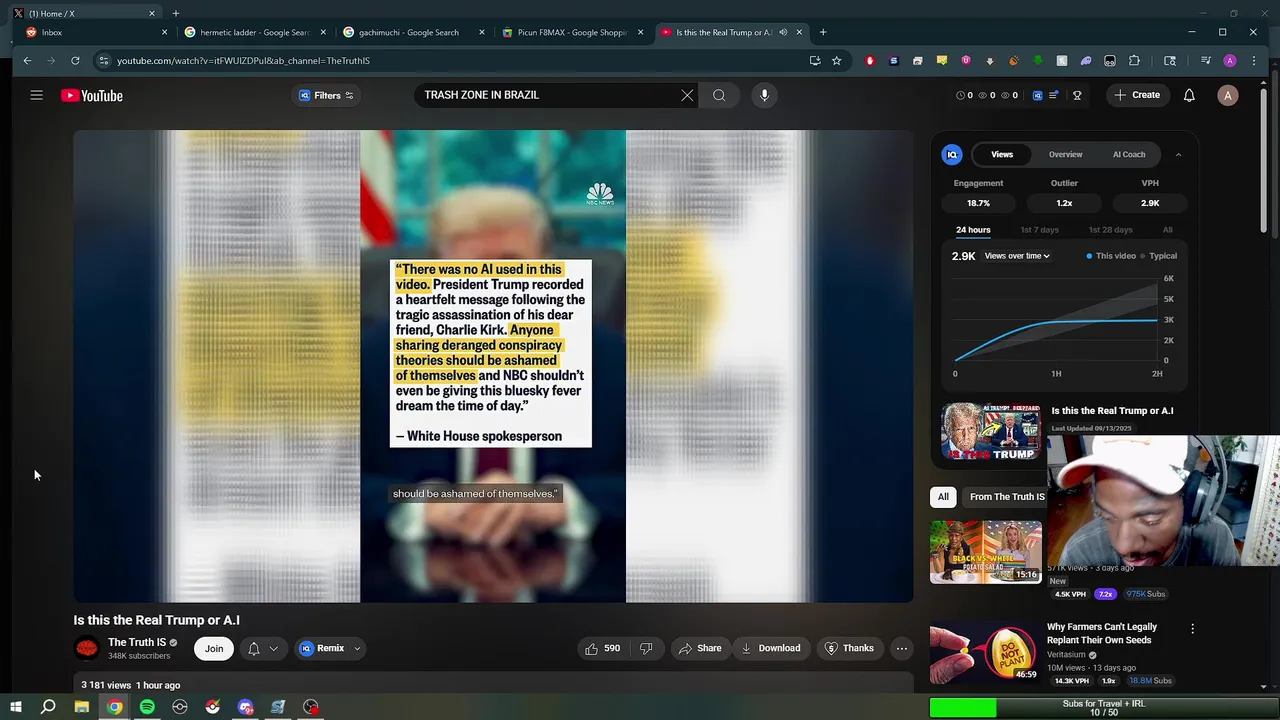Open Chrome three-dot menu

point(1254,60)
